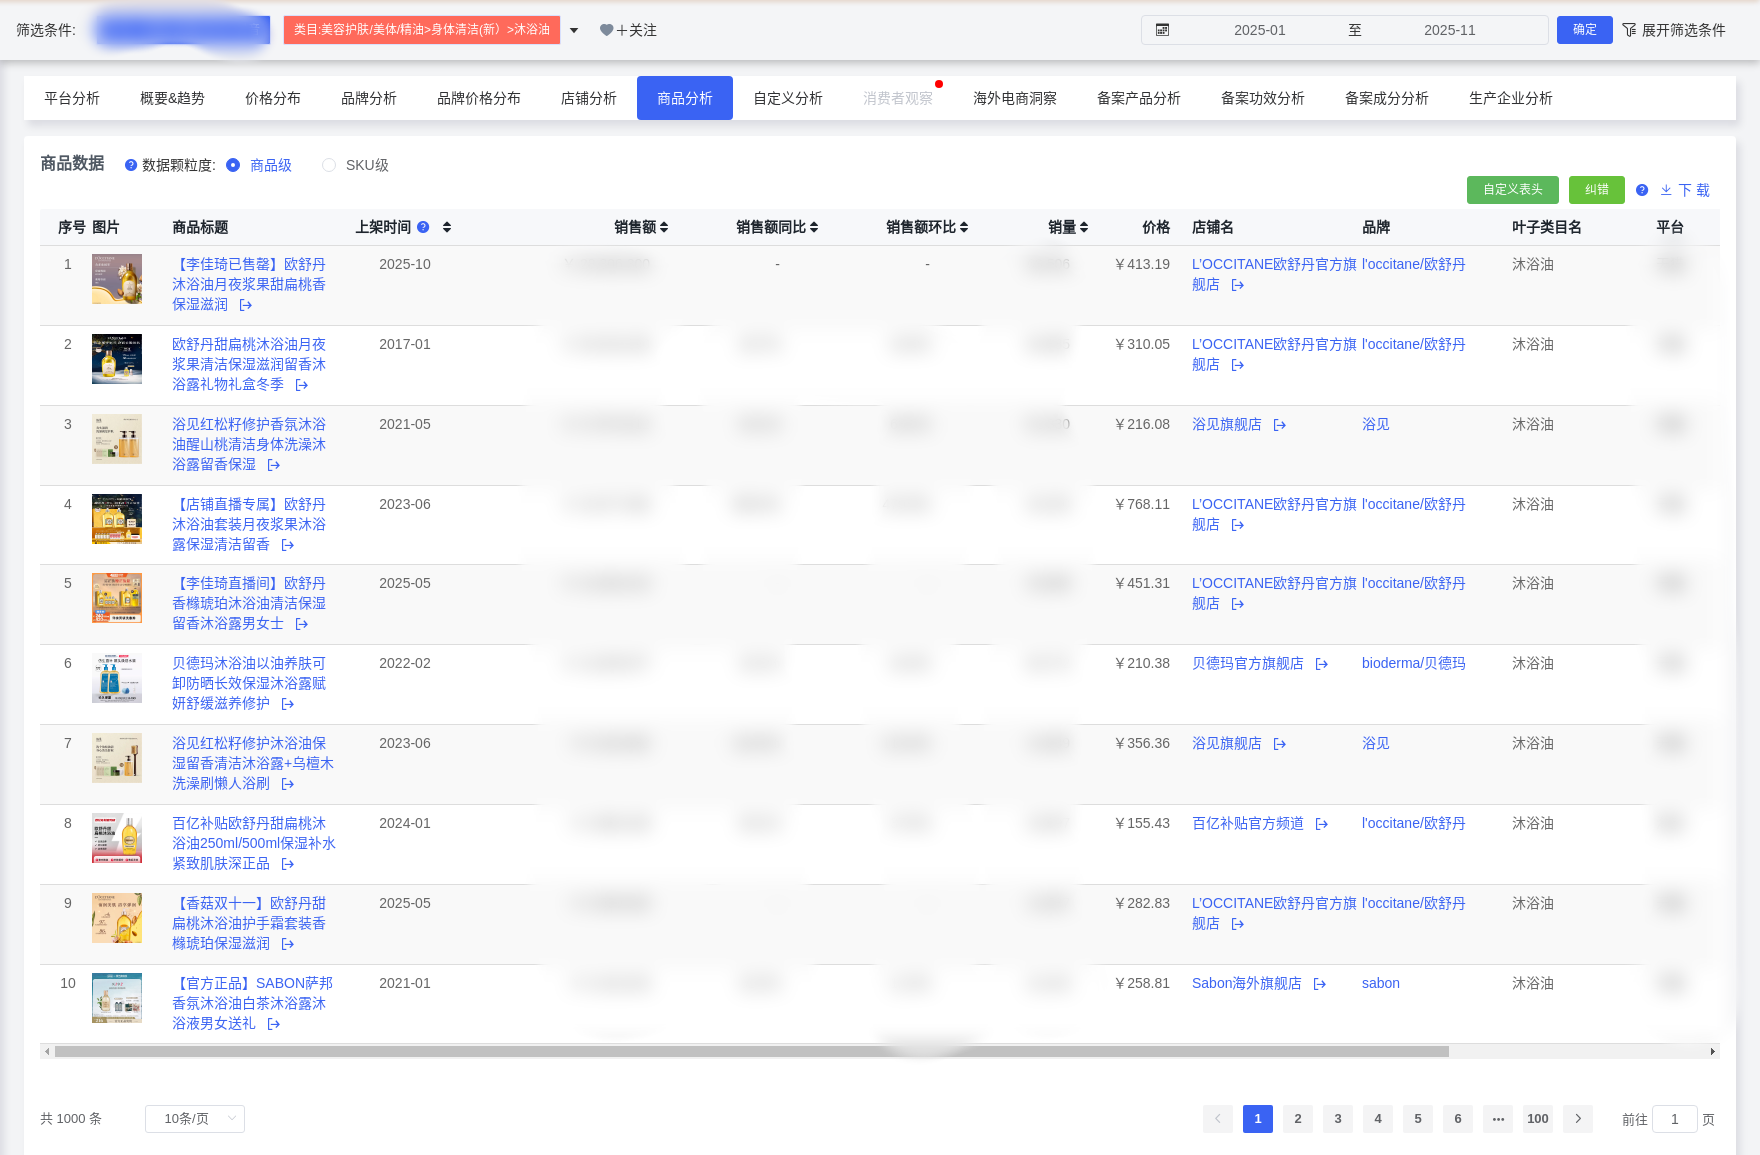Click the funnel icon to expand filter conditions
Image resolution: width=1760 pixels, height=1155 pixels.
(x=1631, y=30)
